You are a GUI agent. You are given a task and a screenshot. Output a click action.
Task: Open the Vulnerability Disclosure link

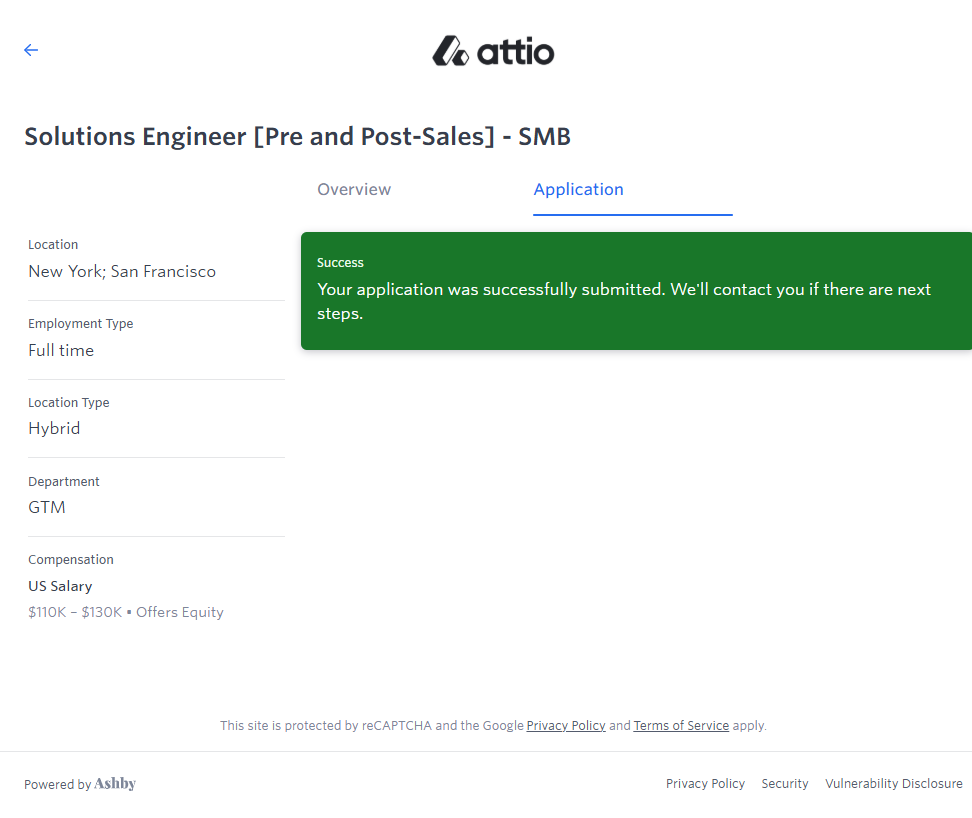pos(893,784)
